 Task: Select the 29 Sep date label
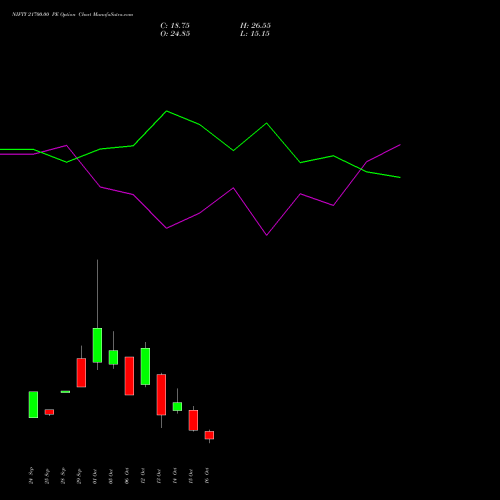tap(79, 476)
